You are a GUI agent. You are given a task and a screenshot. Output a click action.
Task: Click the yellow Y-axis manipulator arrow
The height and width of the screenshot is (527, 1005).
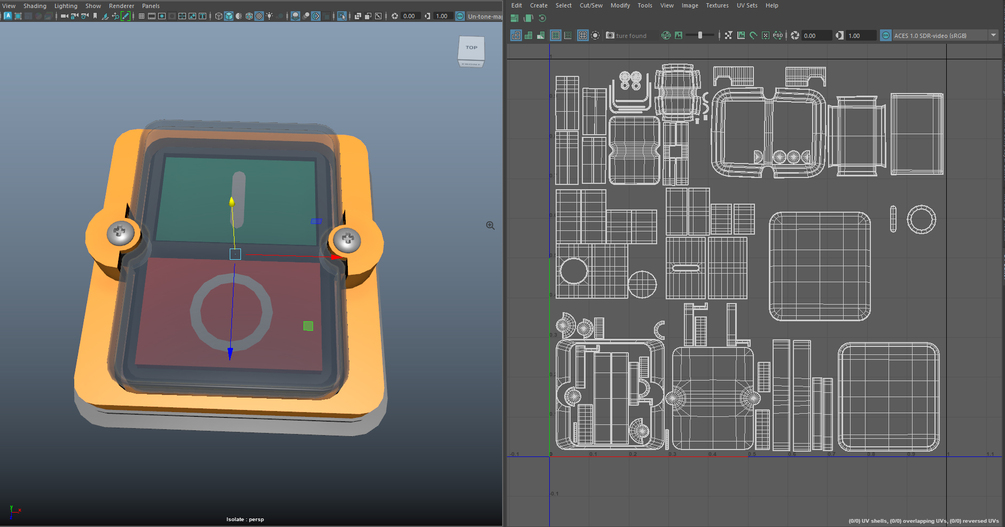(232, 202)
